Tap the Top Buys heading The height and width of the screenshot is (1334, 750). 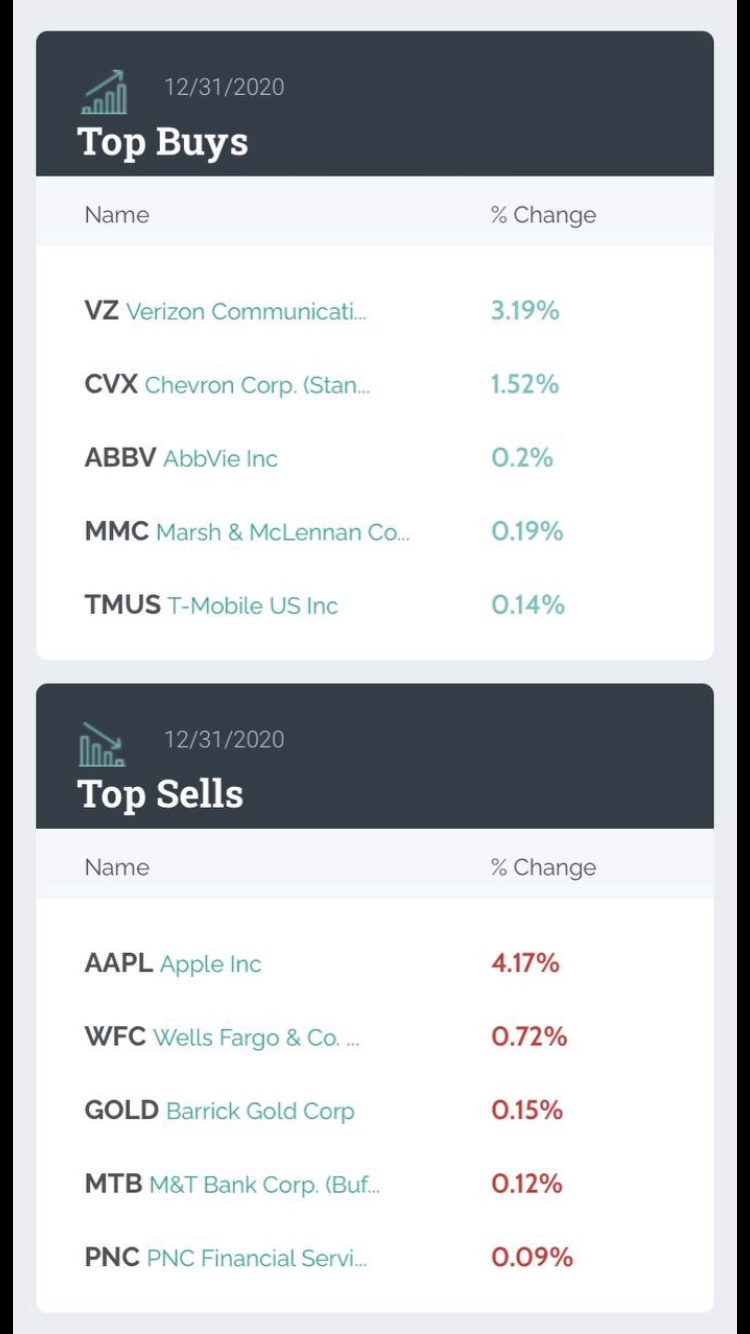(163, 142)
